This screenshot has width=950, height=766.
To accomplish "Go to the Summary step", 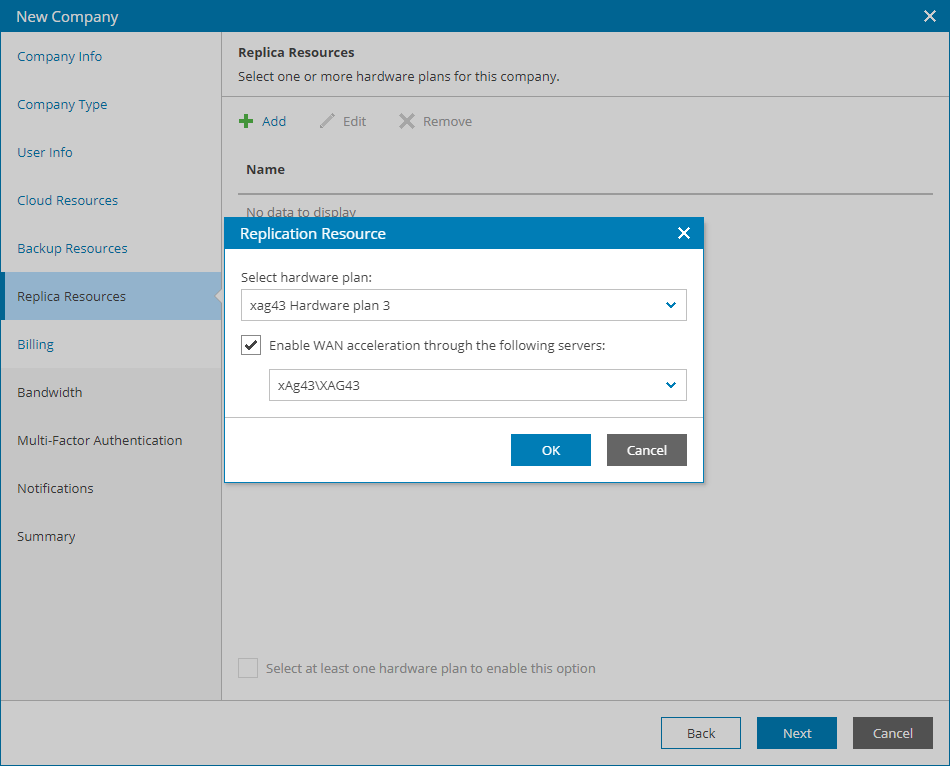I will pos(46,536).
